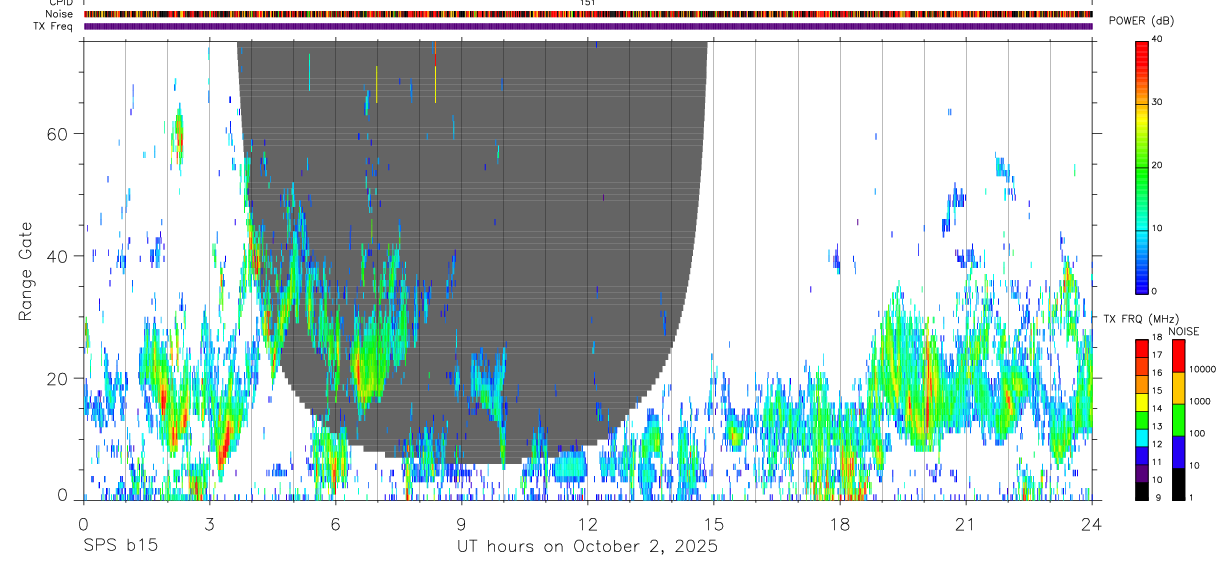Click the 30 tick on the power colorbar
1228x567 pixels.
[x=1159, y=102]
